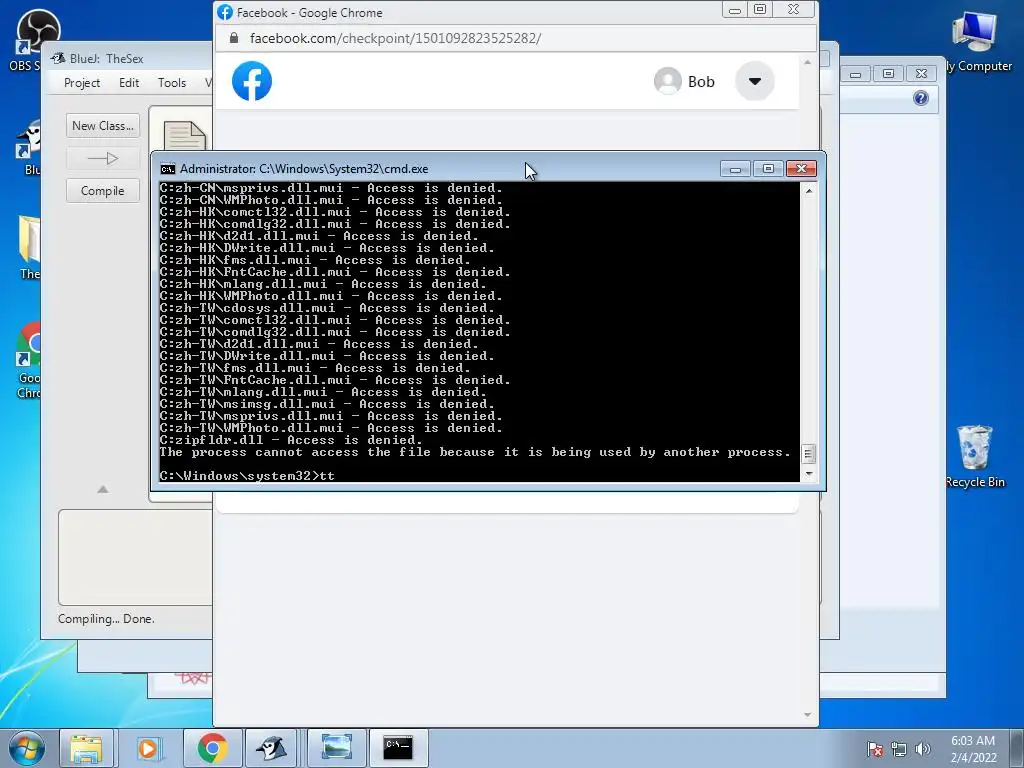Open the BlueJ Project menu
1024x768 pixels.
pos(82,83)
